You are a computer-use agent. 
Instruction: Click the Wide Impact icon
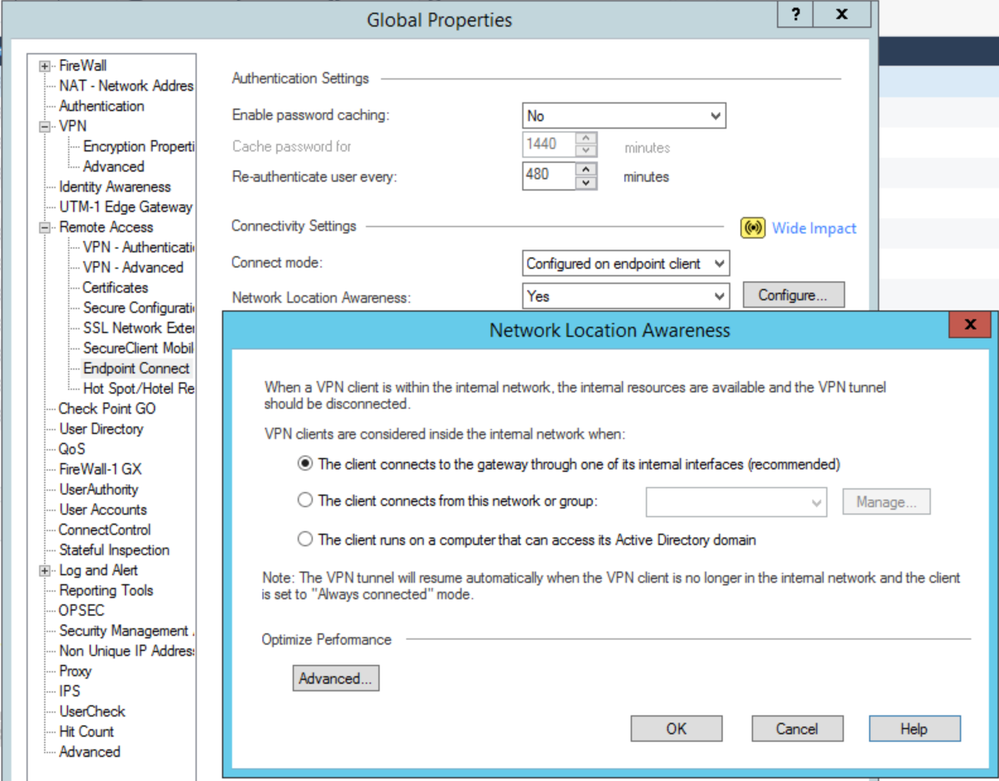coord(752,228)
